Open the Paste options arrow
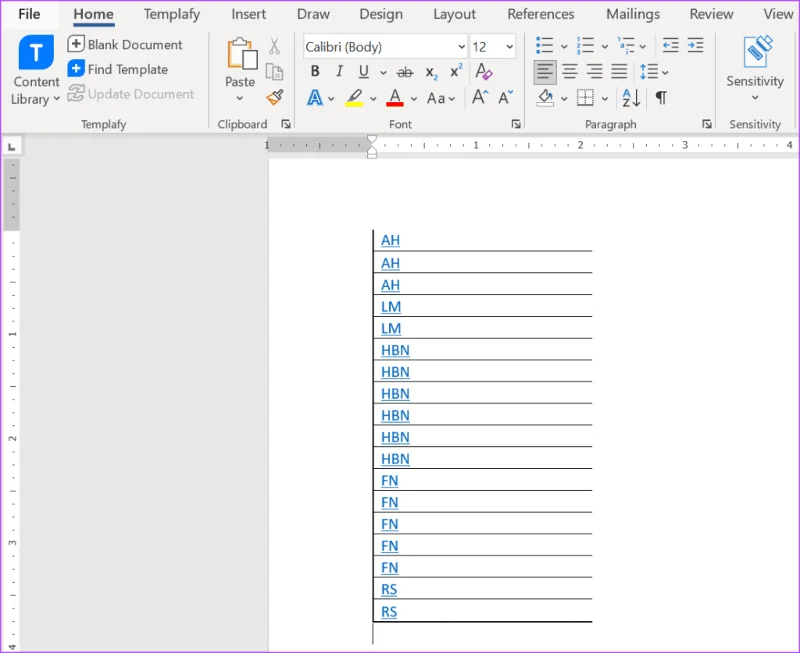800x653 pixels. pyautogui.click(x=240, y=98)
